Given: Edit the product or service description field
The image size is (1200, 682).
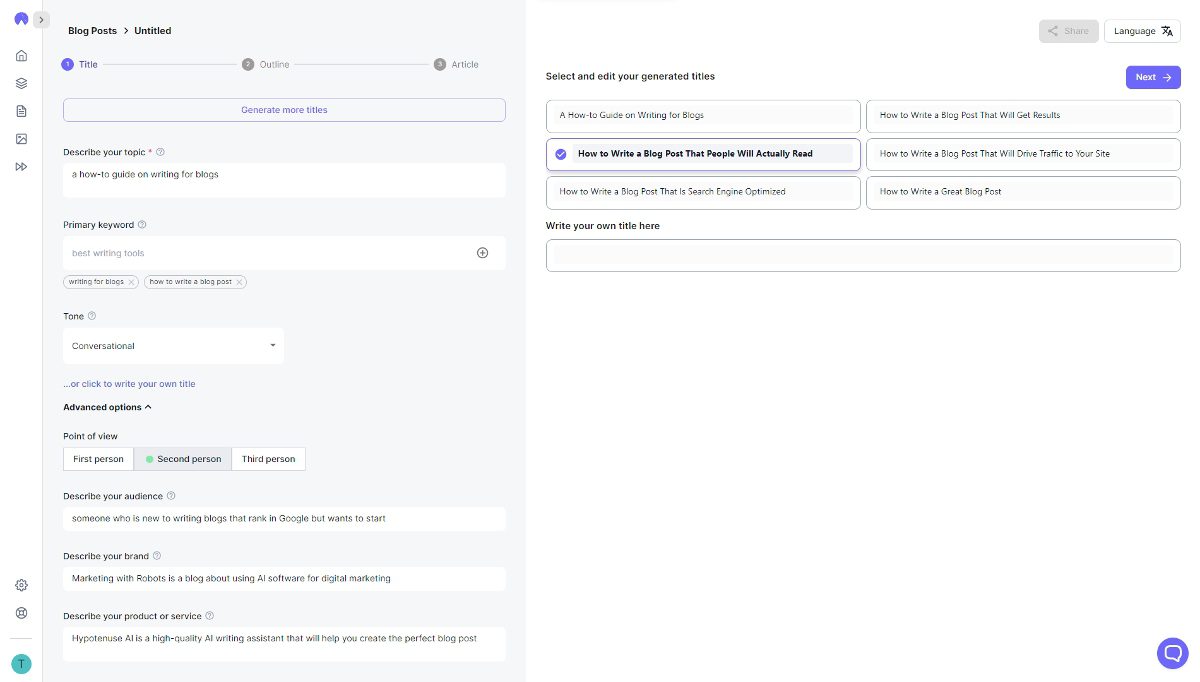Looking at the screenshot, I should [284, 643].
